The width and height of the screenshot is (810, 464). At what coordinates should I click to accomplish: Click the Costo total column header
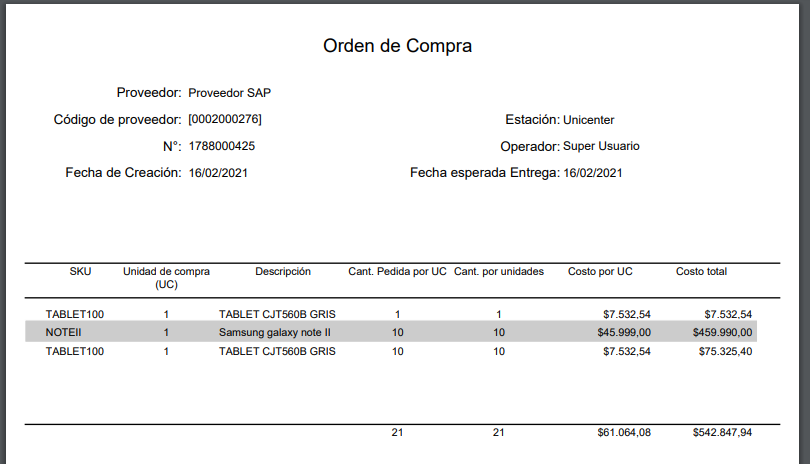[701, 272]
